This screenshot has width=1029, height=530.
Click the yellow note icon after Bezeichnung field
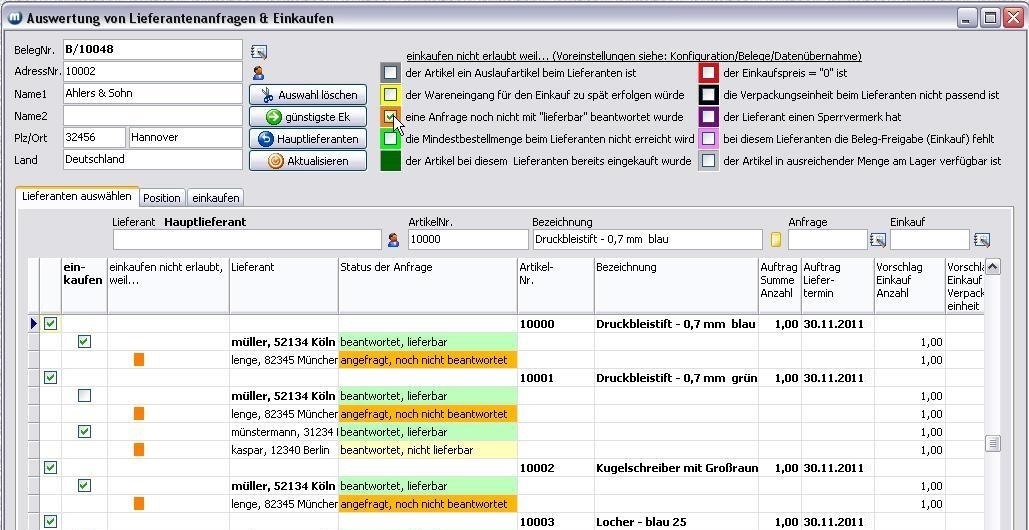[x=775, y=240]
